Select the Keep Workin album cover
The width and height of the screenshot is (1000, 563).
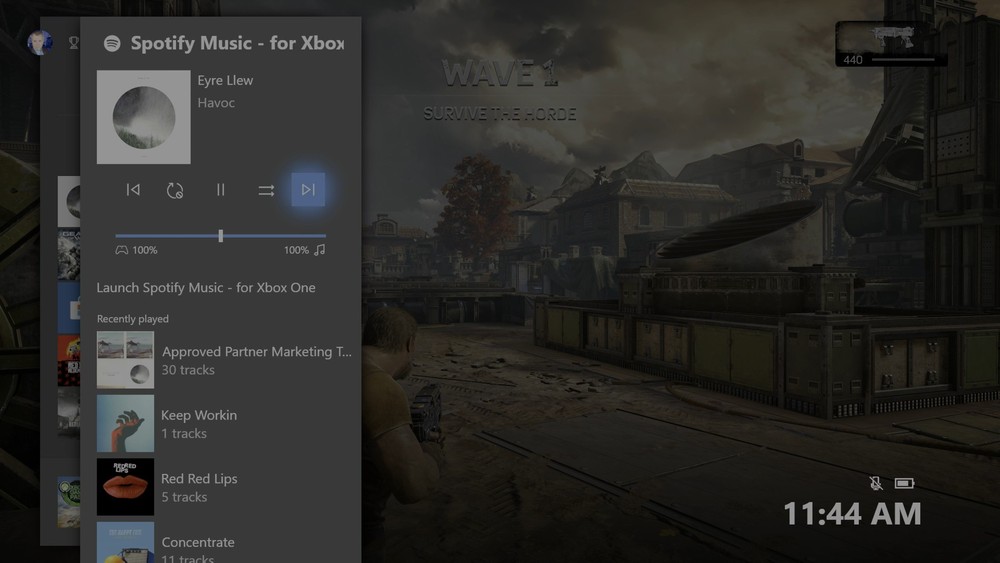[x=125, y=424]
